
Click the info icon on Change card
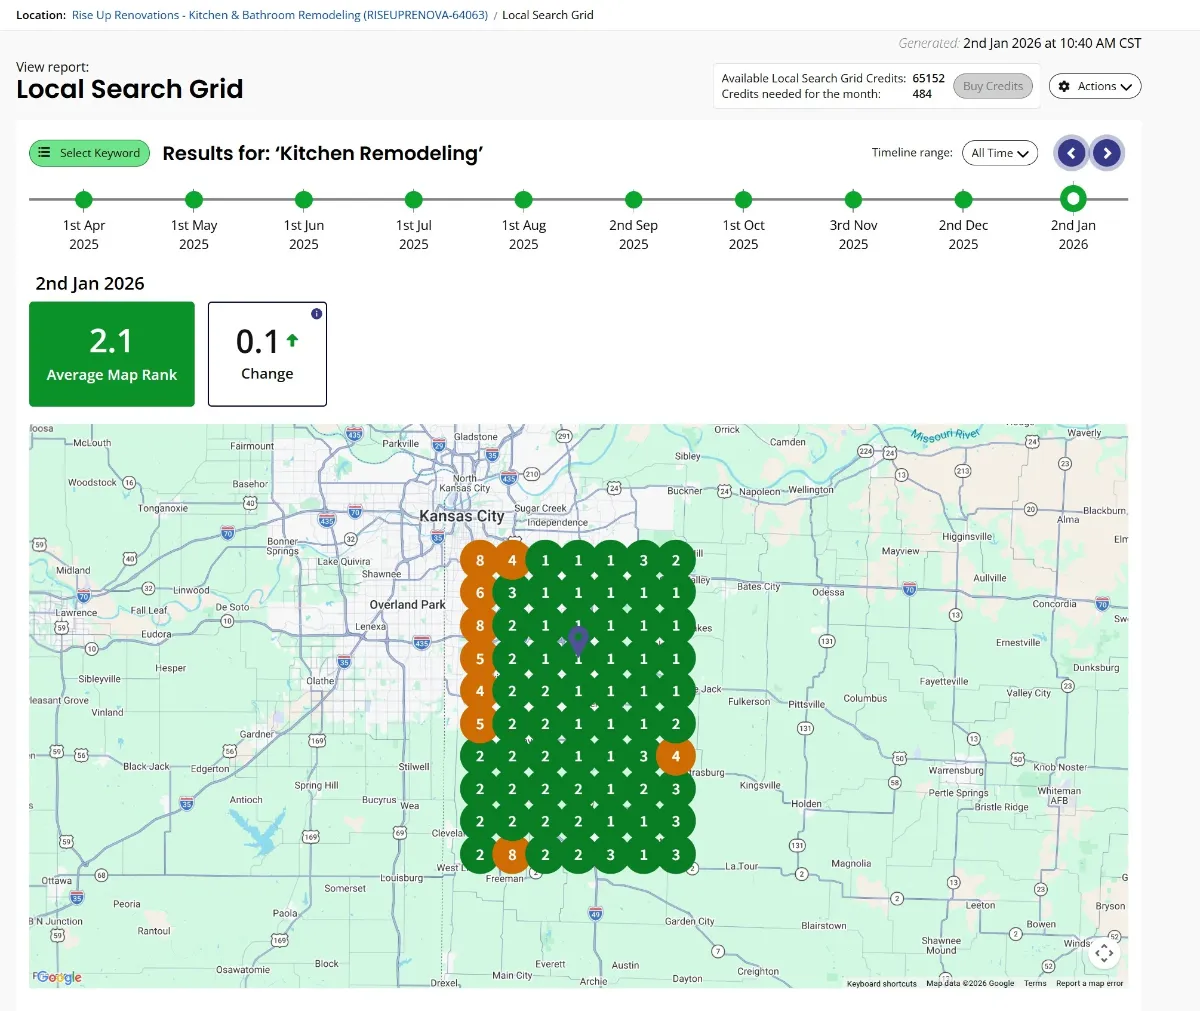(x=317, y=313)
